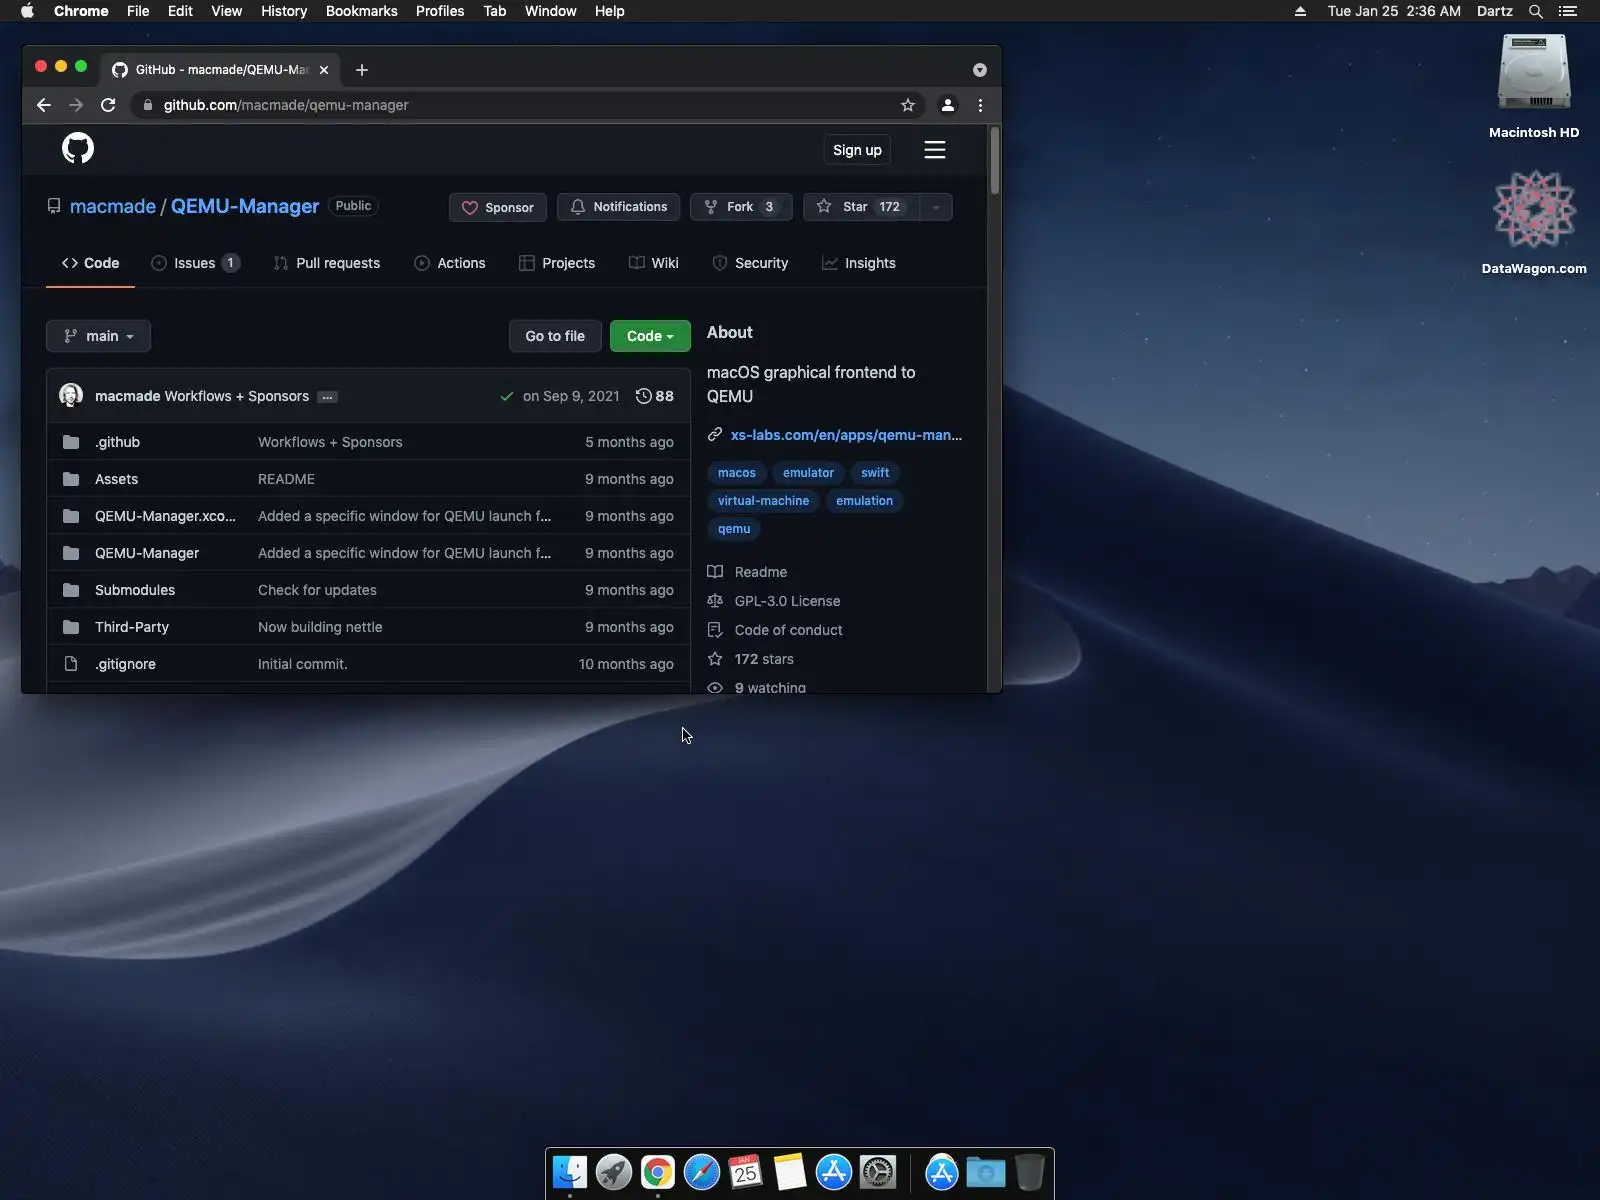1600x1200 pixels.
Task: Open the History menu in menu bar
Action: [x=284, y=11]
